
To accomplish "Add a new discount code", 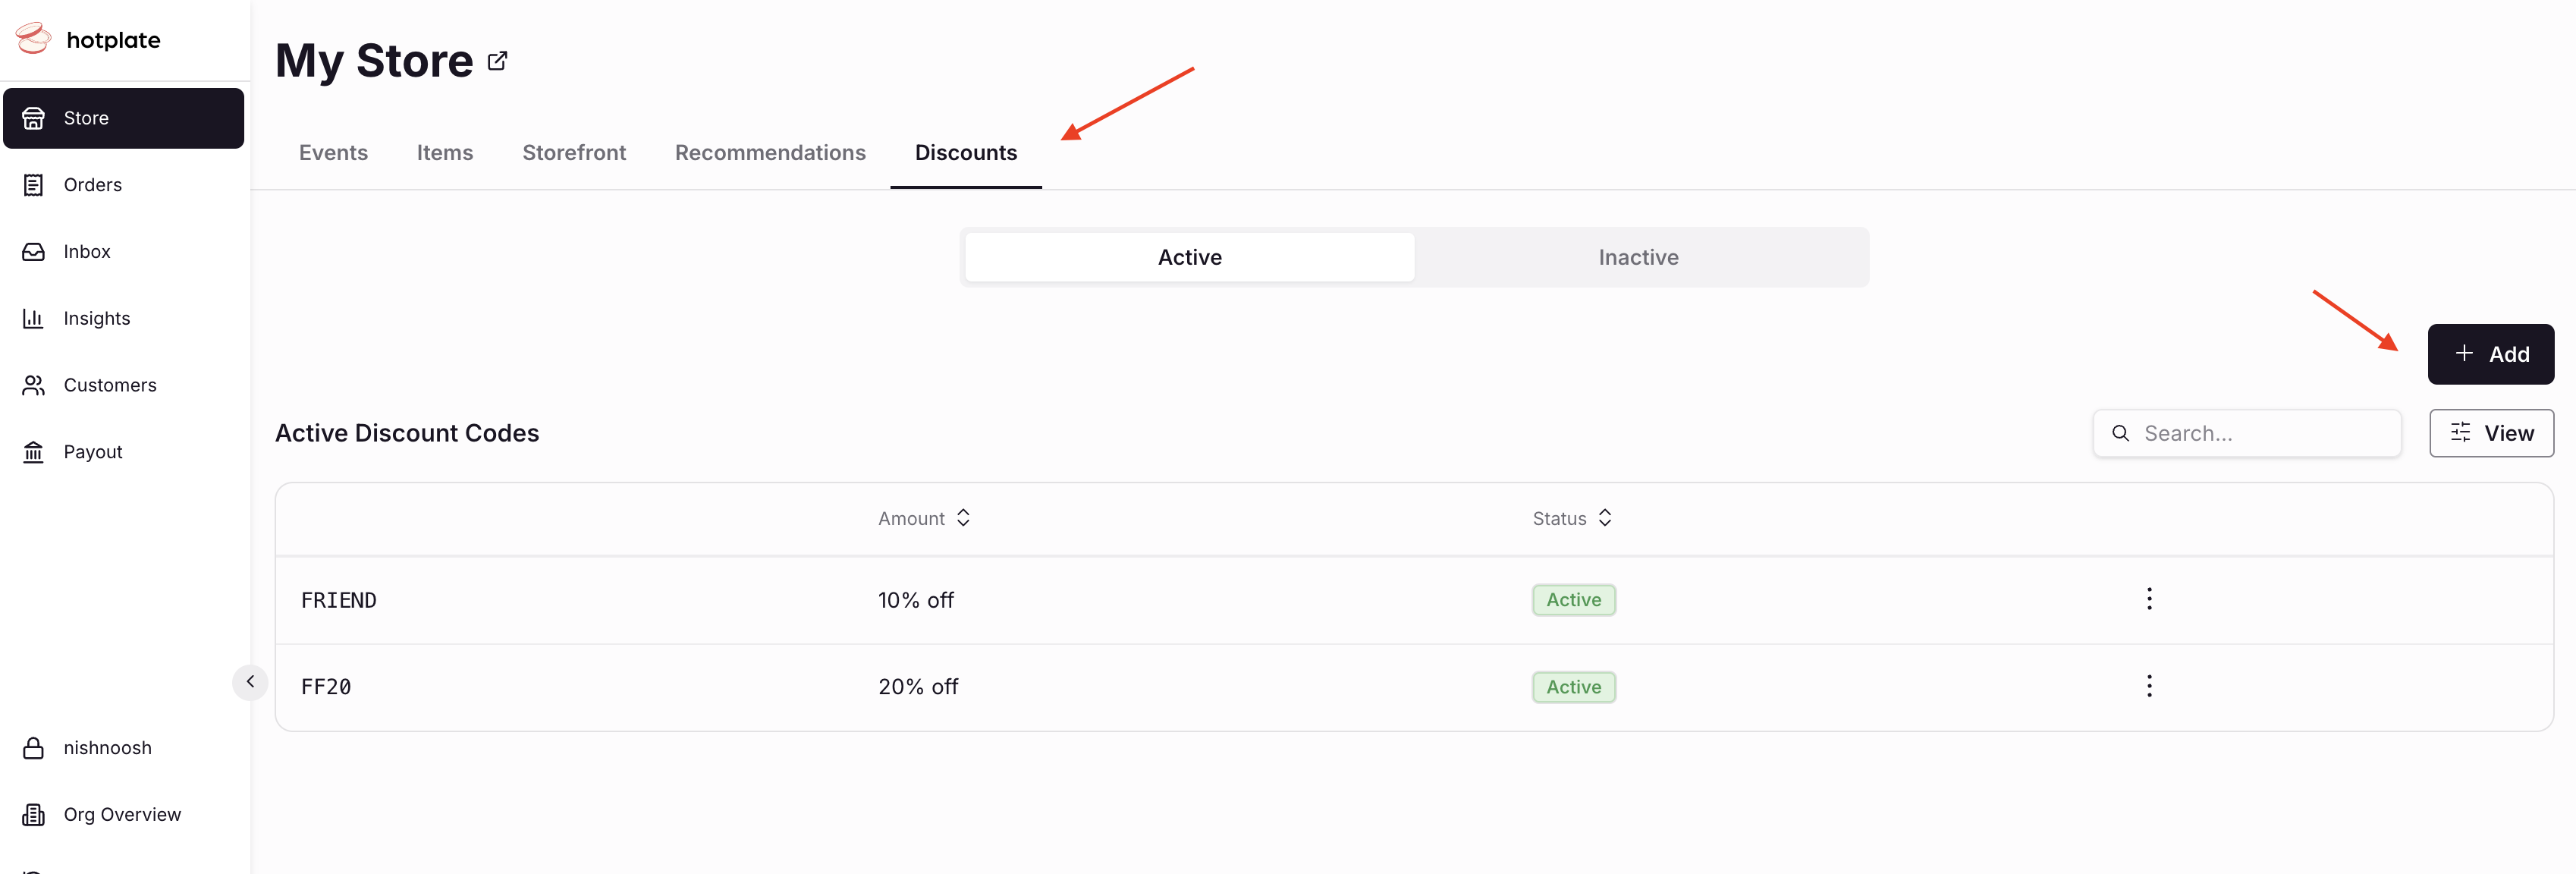I will pyautogui.click(x=2490, y=354).
